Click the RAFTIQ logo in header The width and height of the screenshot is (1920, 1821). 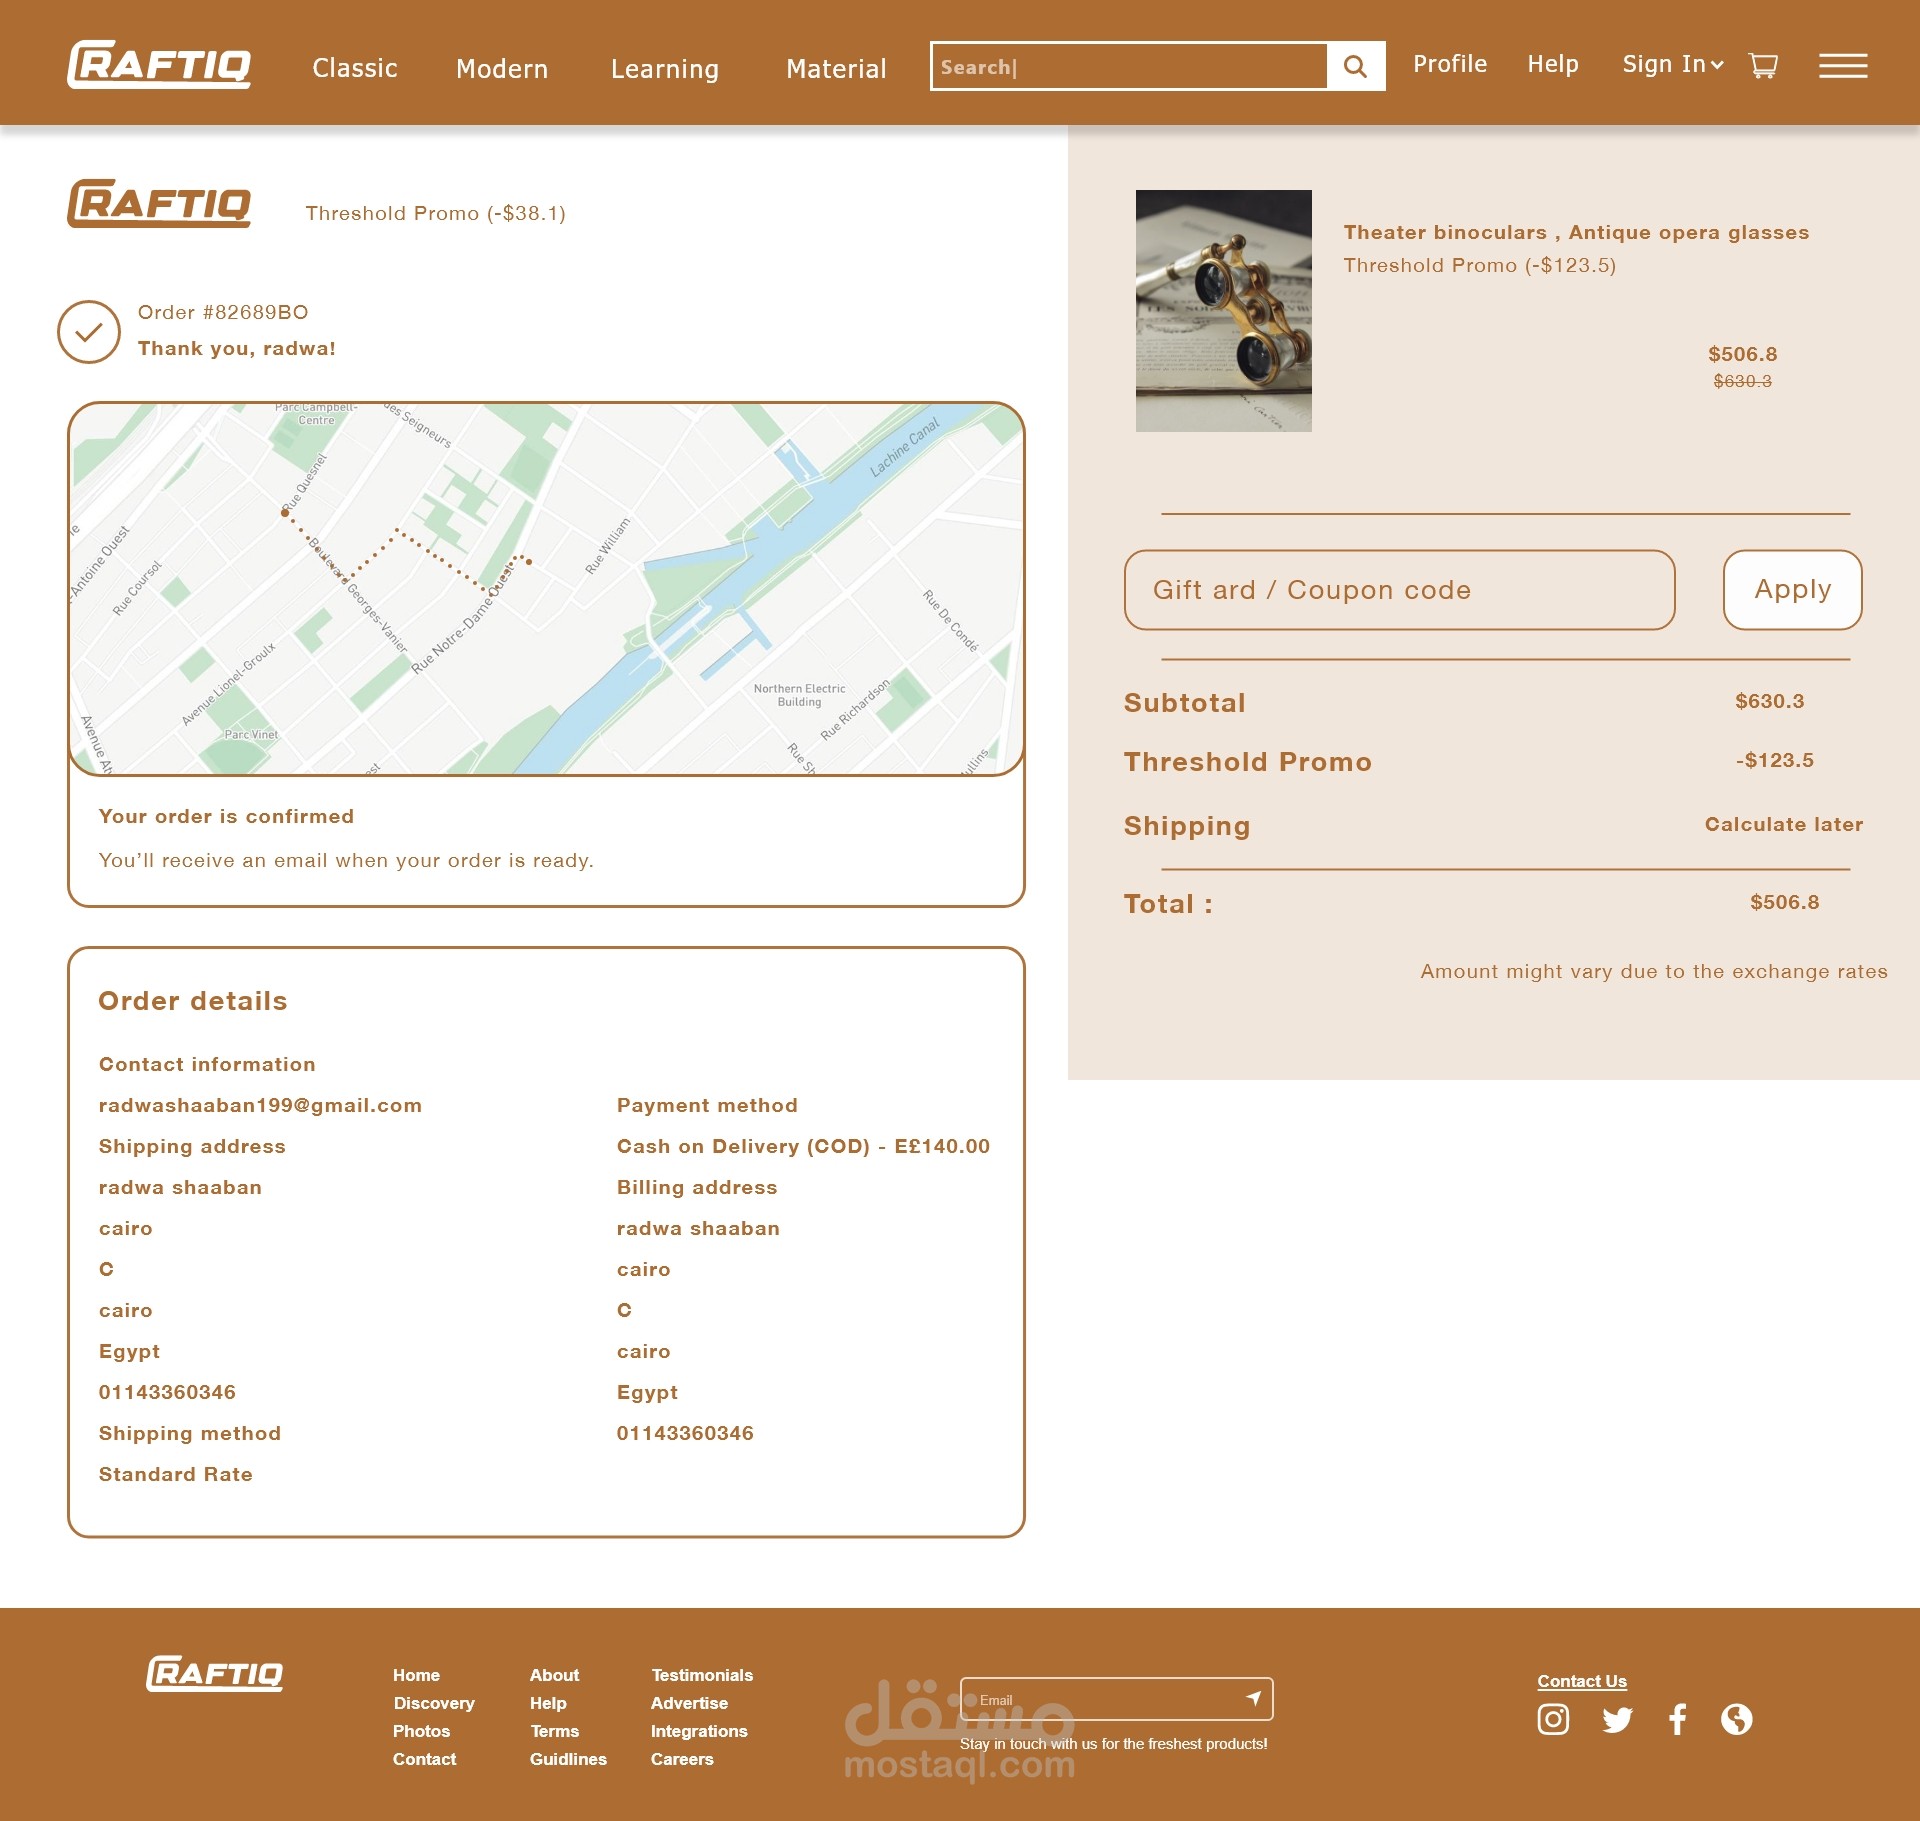tap(159, 65)
